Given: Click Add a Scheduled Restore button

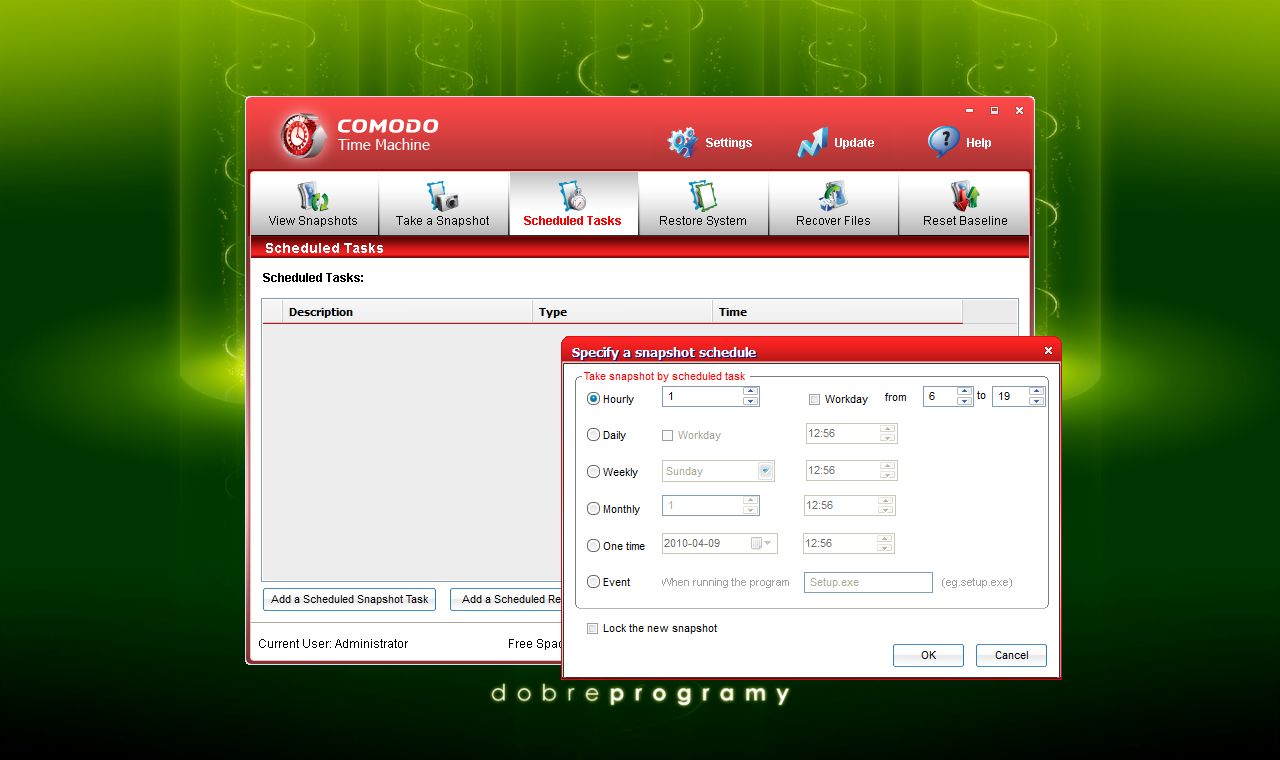Looking at the screenshot, I should [506, 599].
